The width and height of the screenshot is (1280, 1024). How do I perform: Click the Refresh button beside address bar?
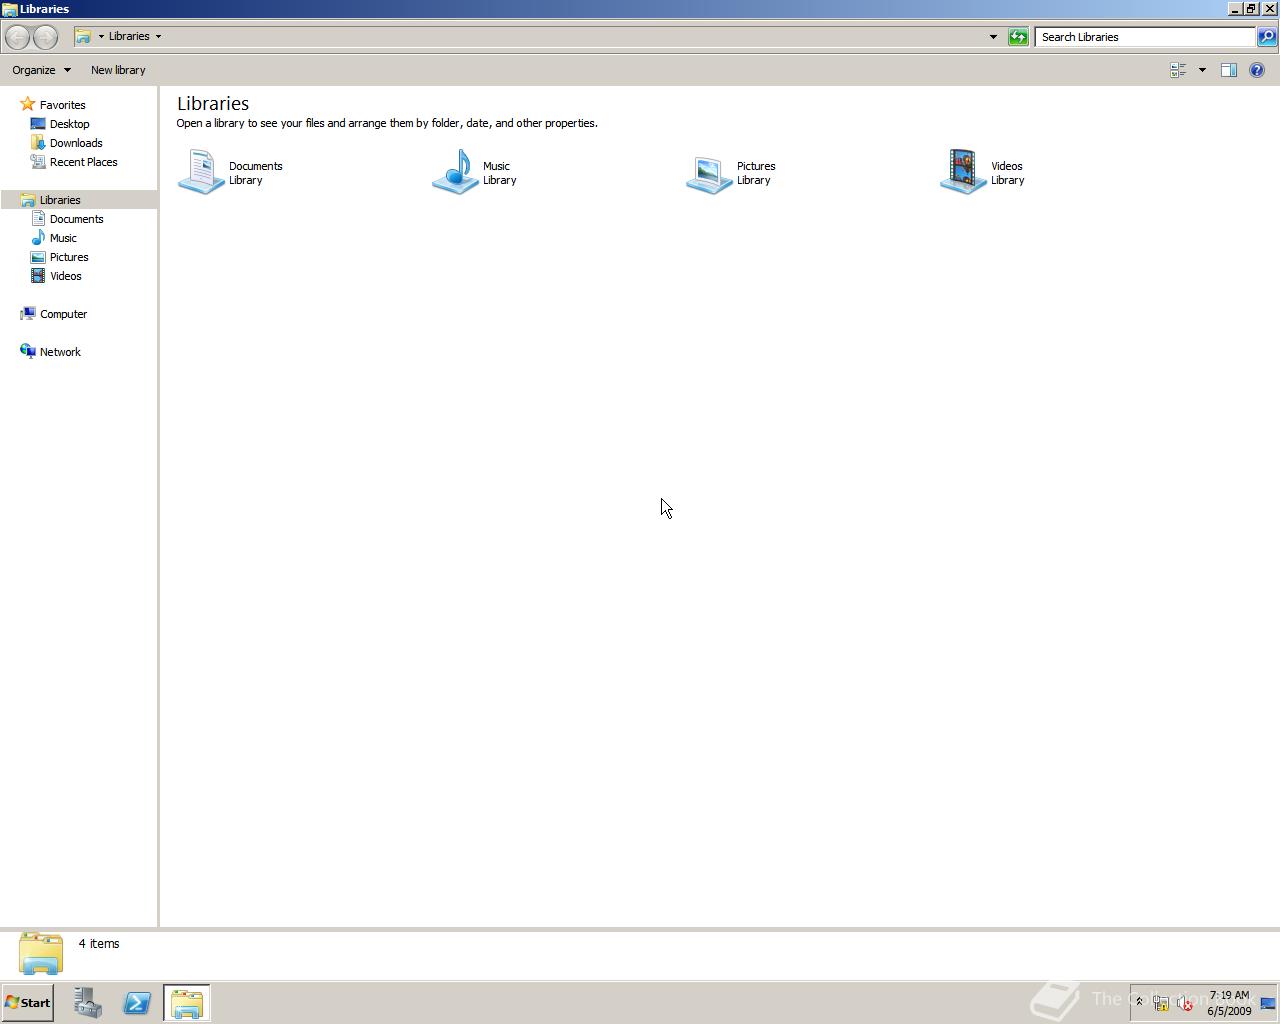click(1018, 37)
